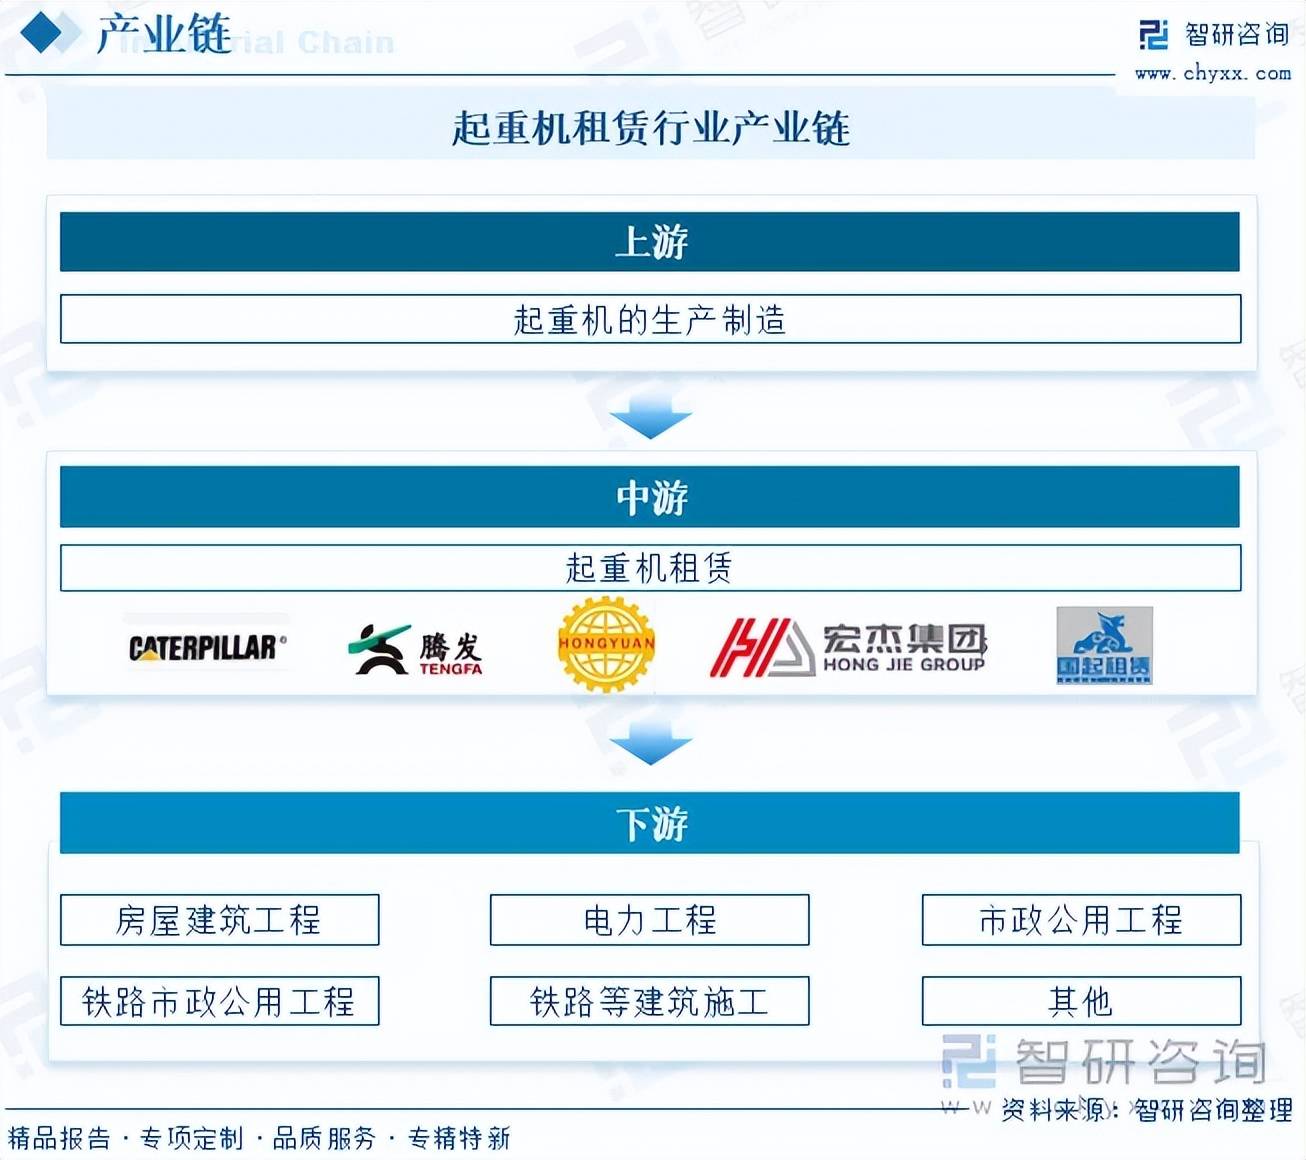The height and width of the screenshot is (1160, 1306).
Task: Select the 下游 header bar
Action: 650,823
